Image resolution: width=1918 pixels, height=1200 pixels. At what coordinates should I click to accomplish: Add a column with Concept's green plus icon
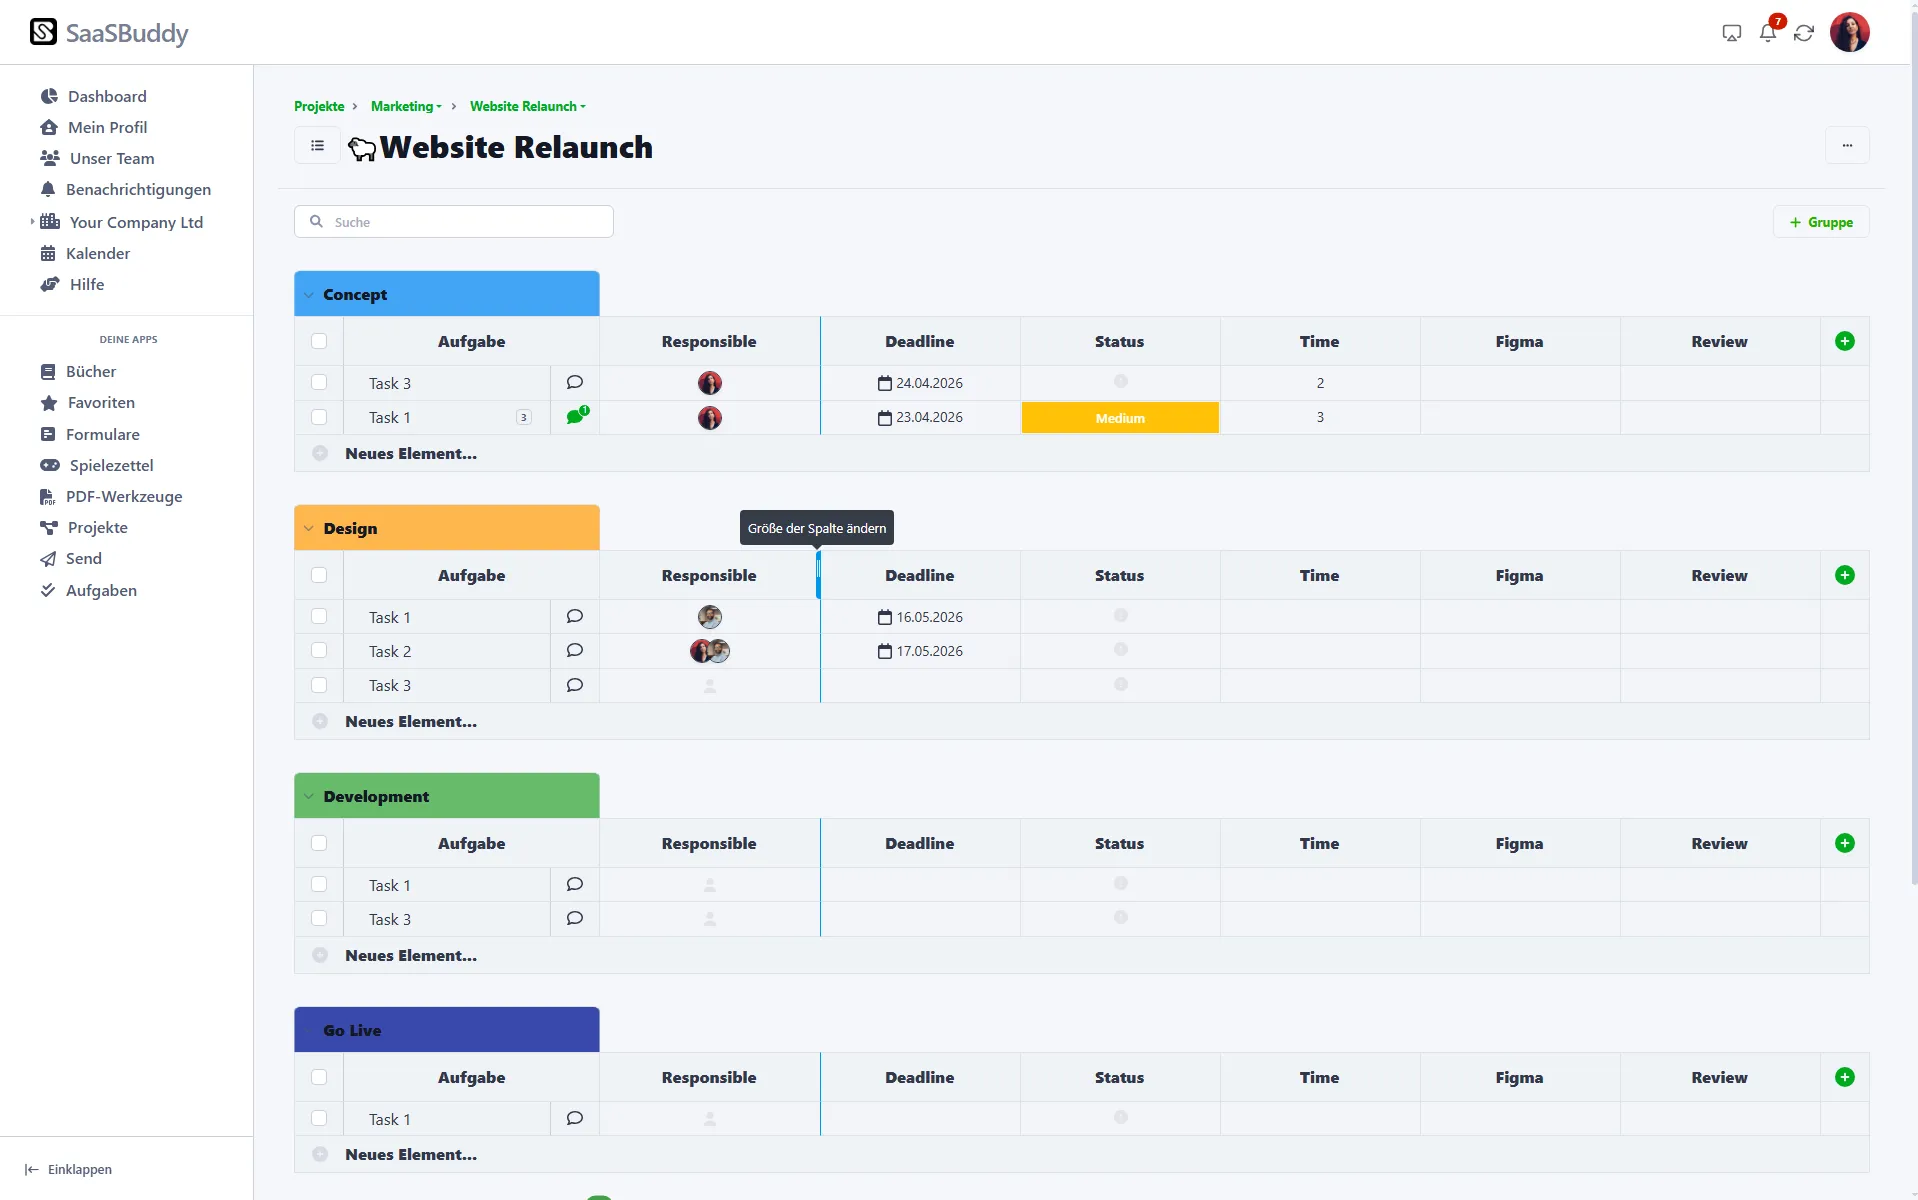coord(1845,341)
